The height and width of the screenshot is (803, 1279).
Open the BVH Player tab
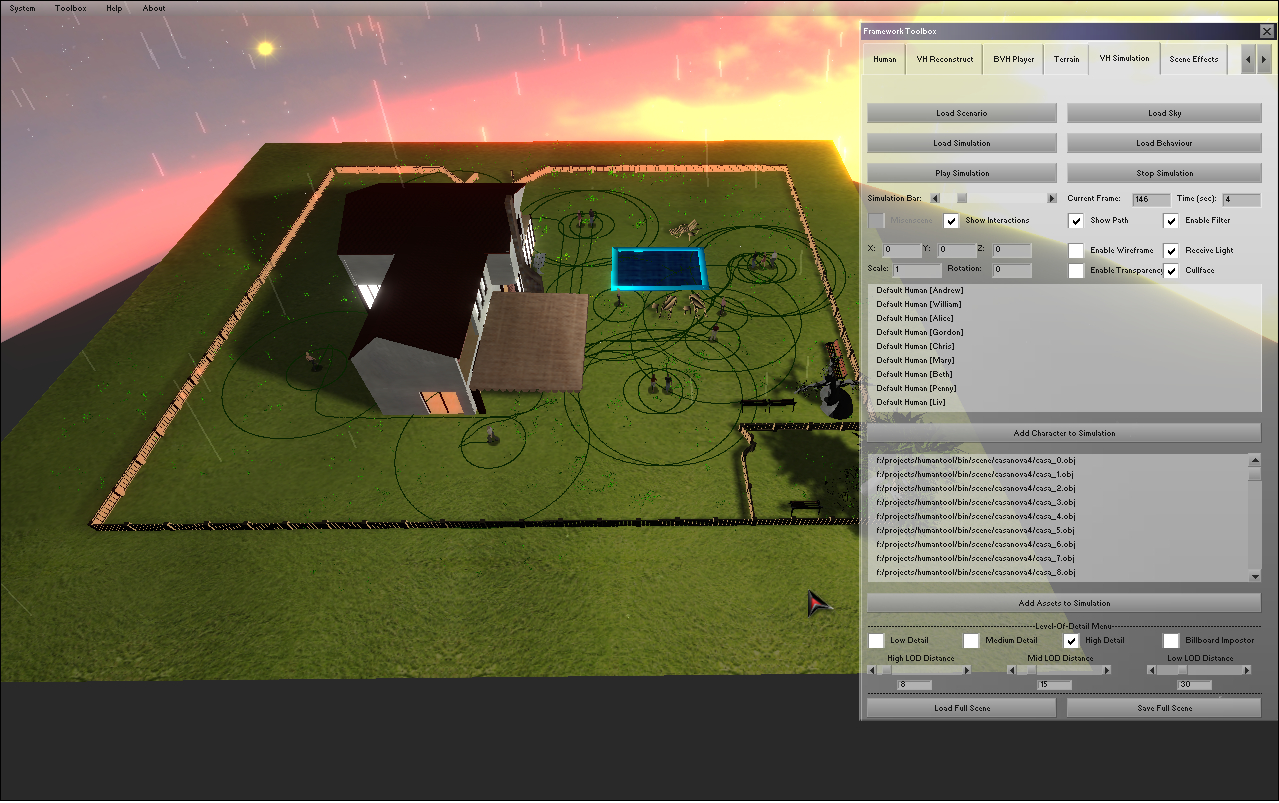click(x=1013, y=59)
